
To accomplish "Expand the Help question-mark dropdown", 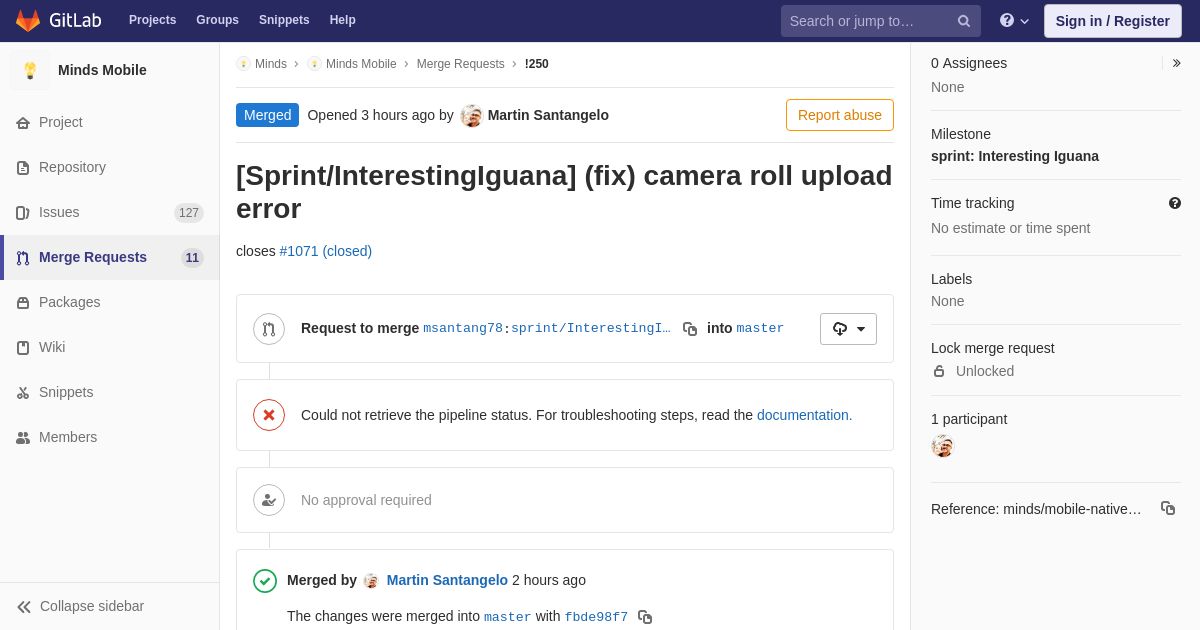I will coord(1014,20).
